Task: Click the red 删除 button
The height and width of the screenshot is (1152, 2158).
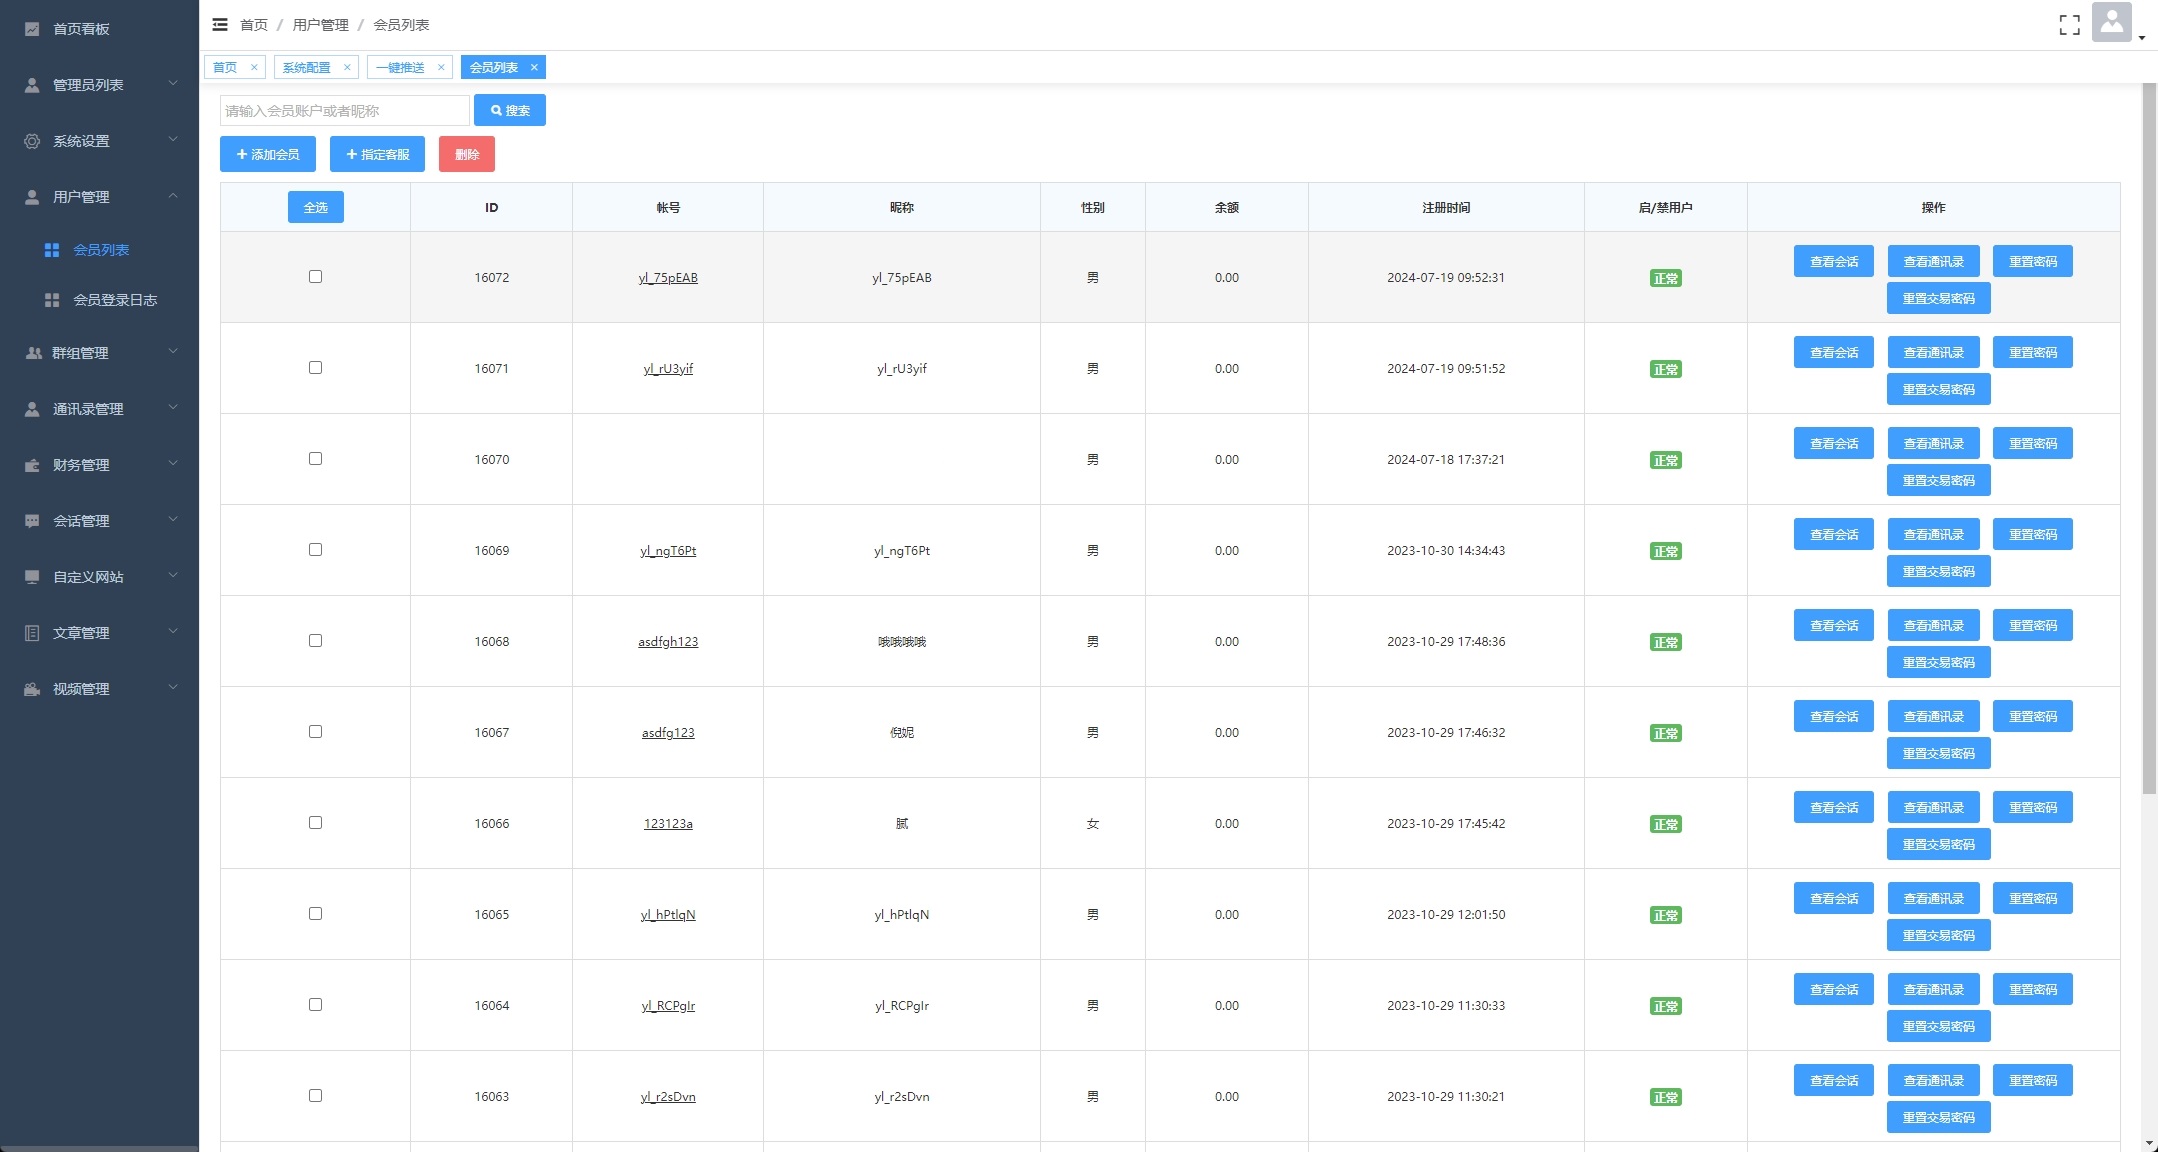Action: (x=466, y=154)
